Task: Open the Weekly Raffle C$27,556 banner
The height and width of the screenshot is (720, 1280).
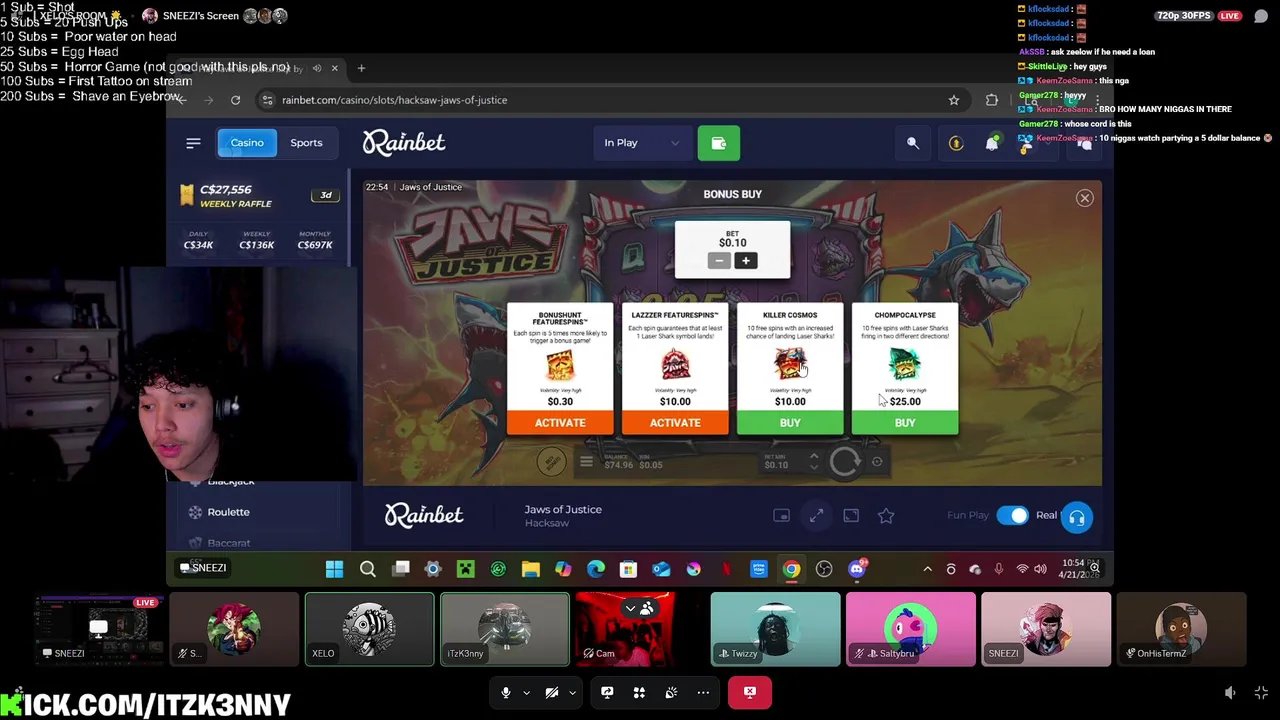Action: [260, 195]
